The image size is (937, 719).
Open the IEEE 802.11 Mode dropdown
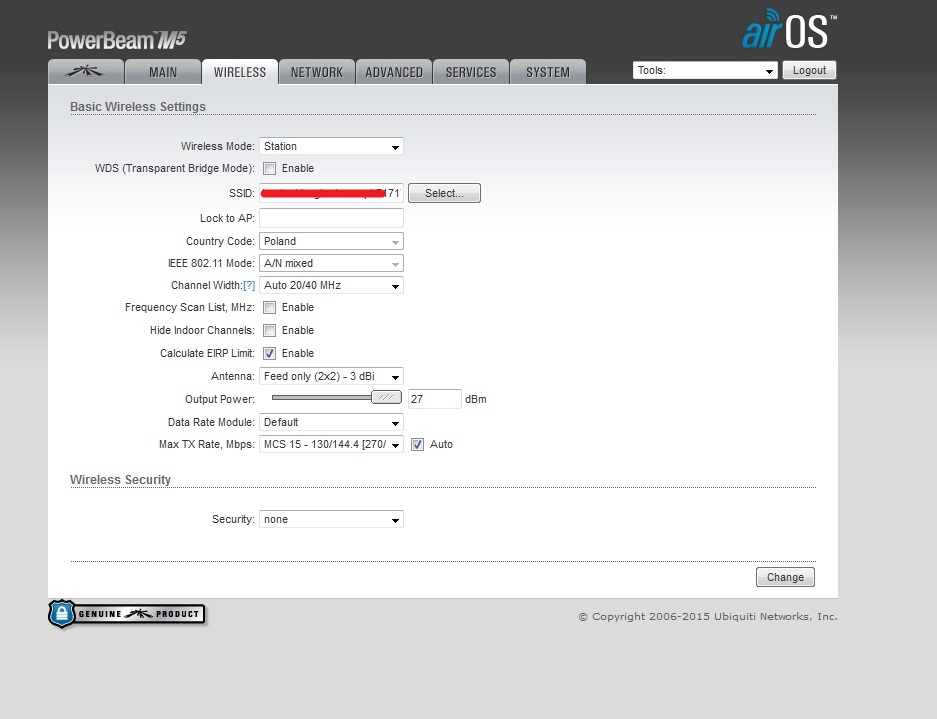(x=331, y=264)
